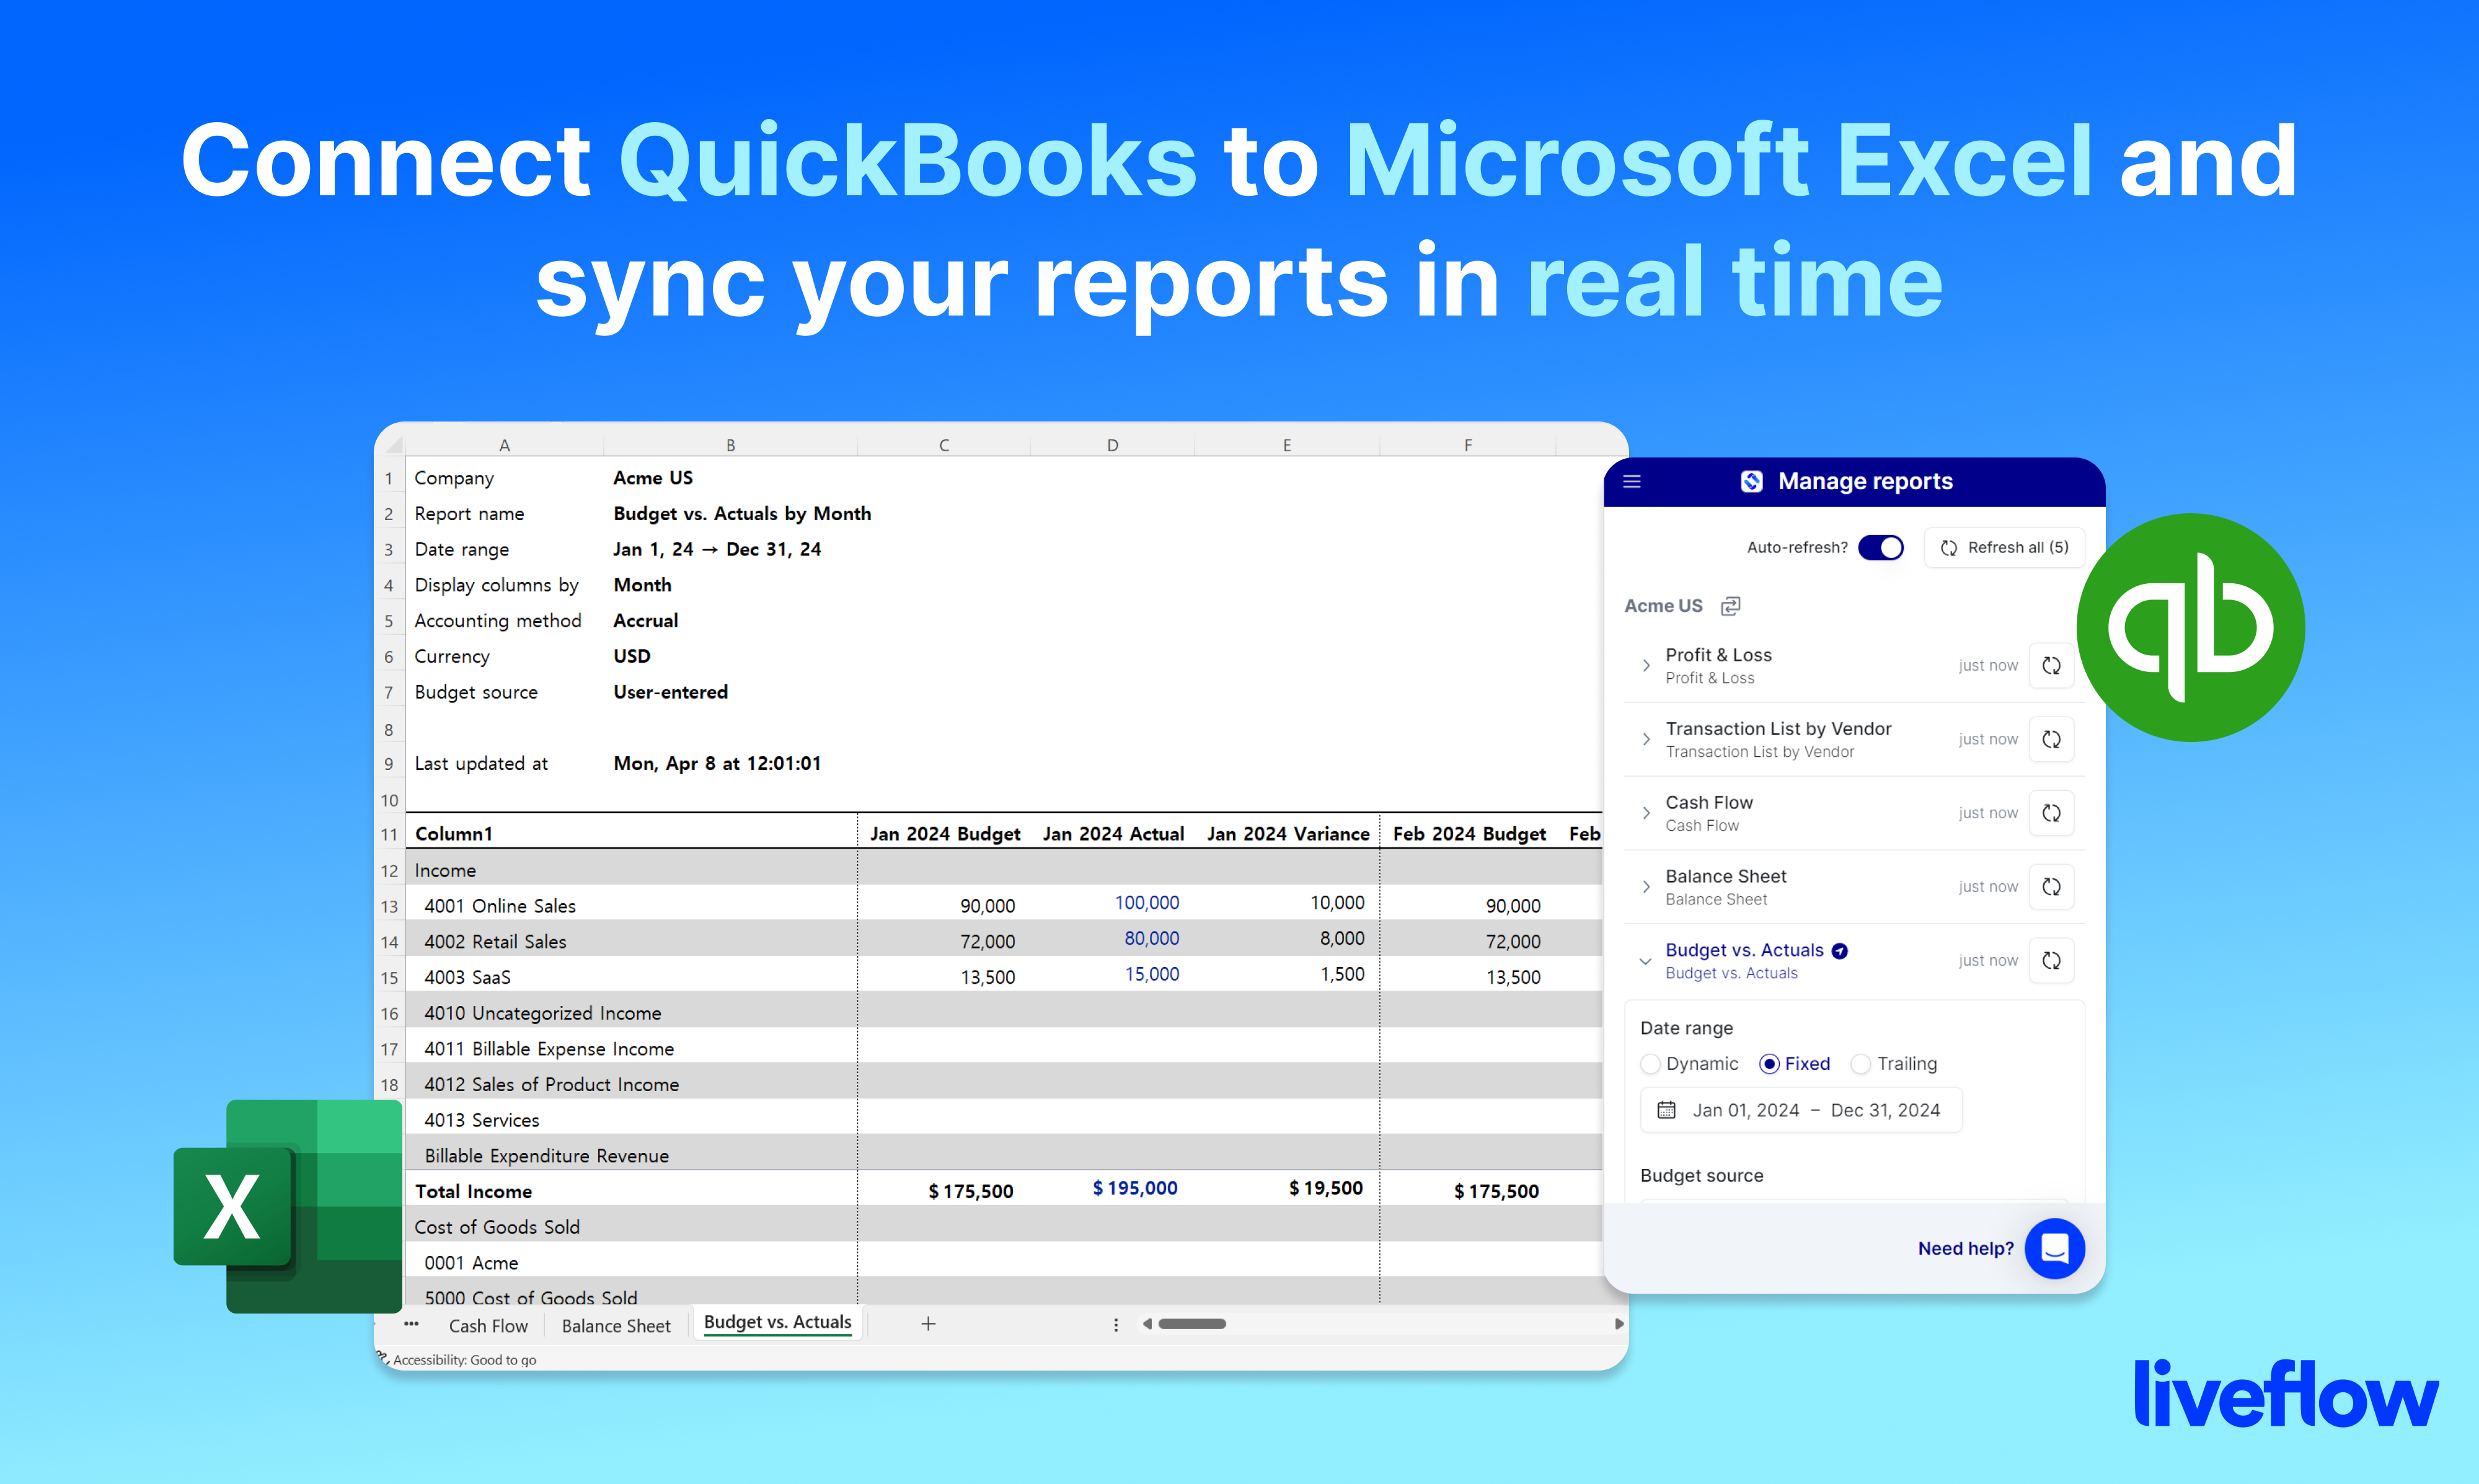Viewport: 2479px width, 1484px height.
Task: Click the Jan 2024 Actual header cell
Action: click(x=1113, y=834)
